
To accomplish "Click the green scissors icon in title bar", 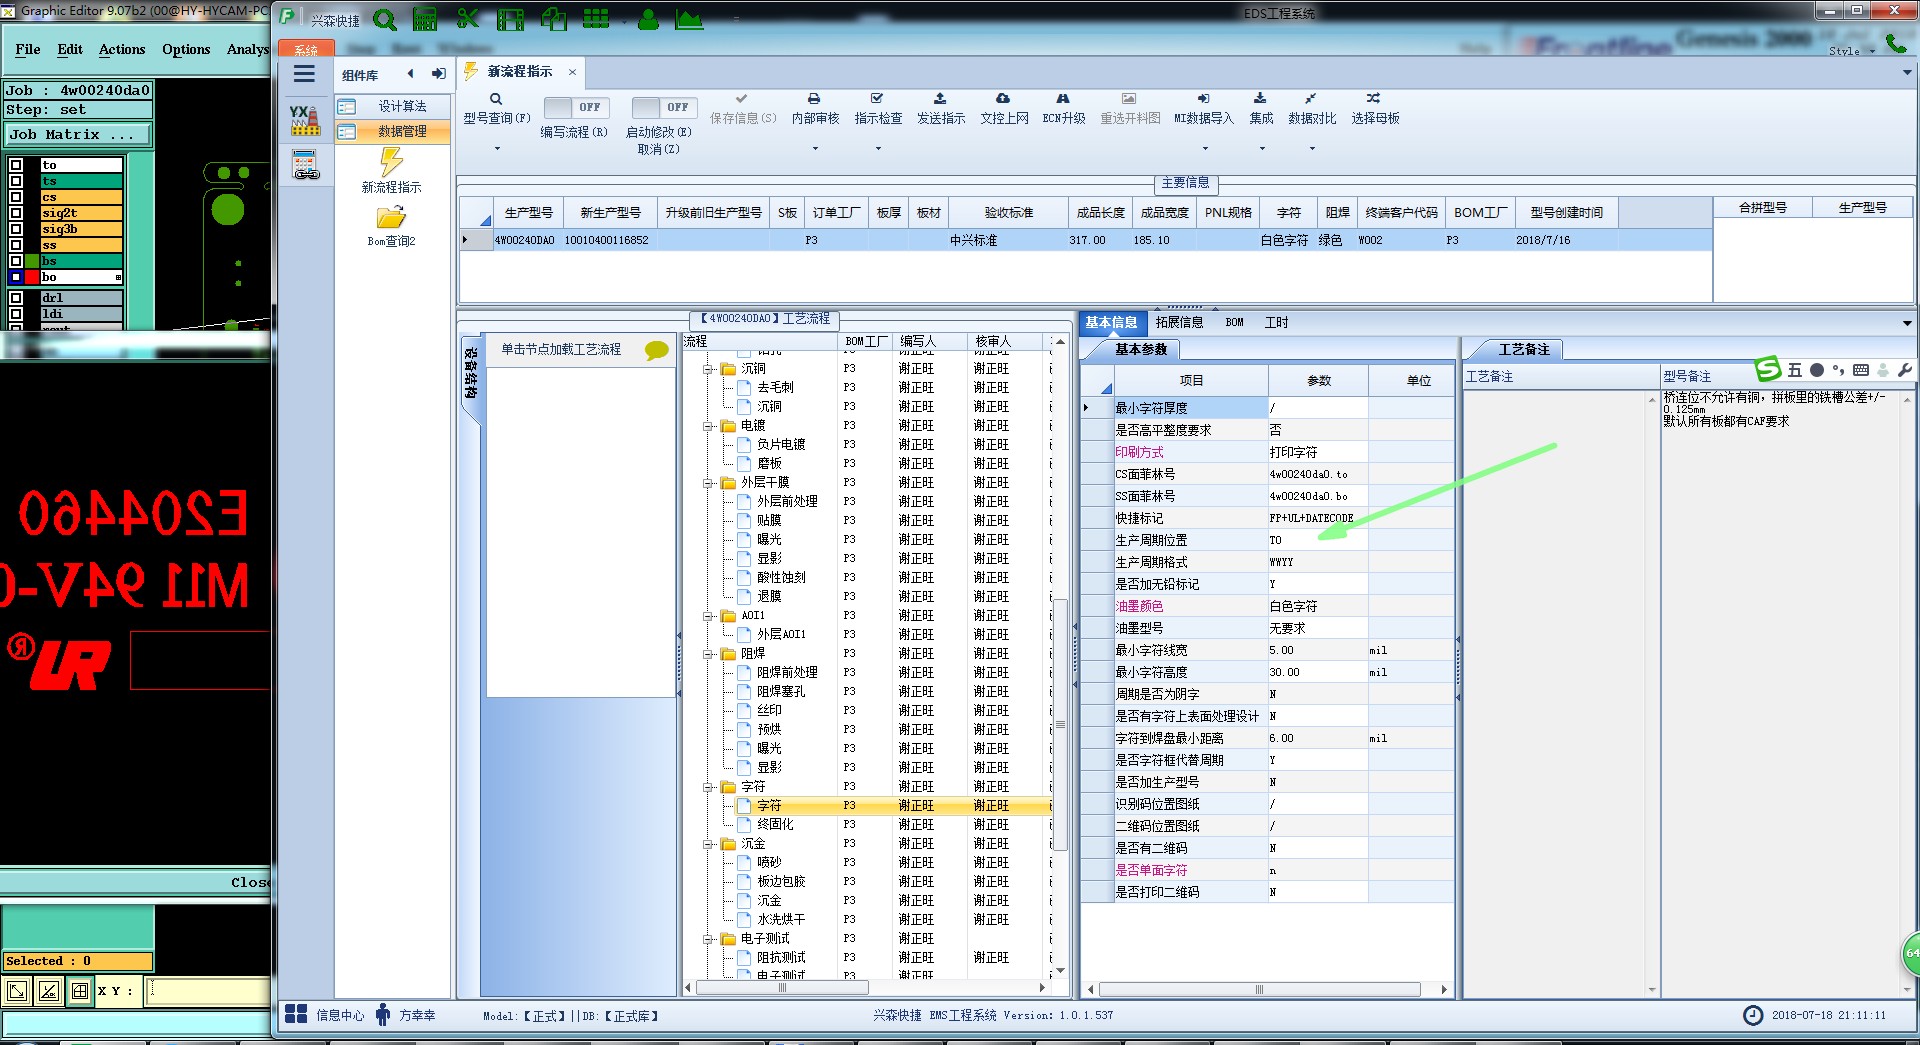I will coord(467,19).
